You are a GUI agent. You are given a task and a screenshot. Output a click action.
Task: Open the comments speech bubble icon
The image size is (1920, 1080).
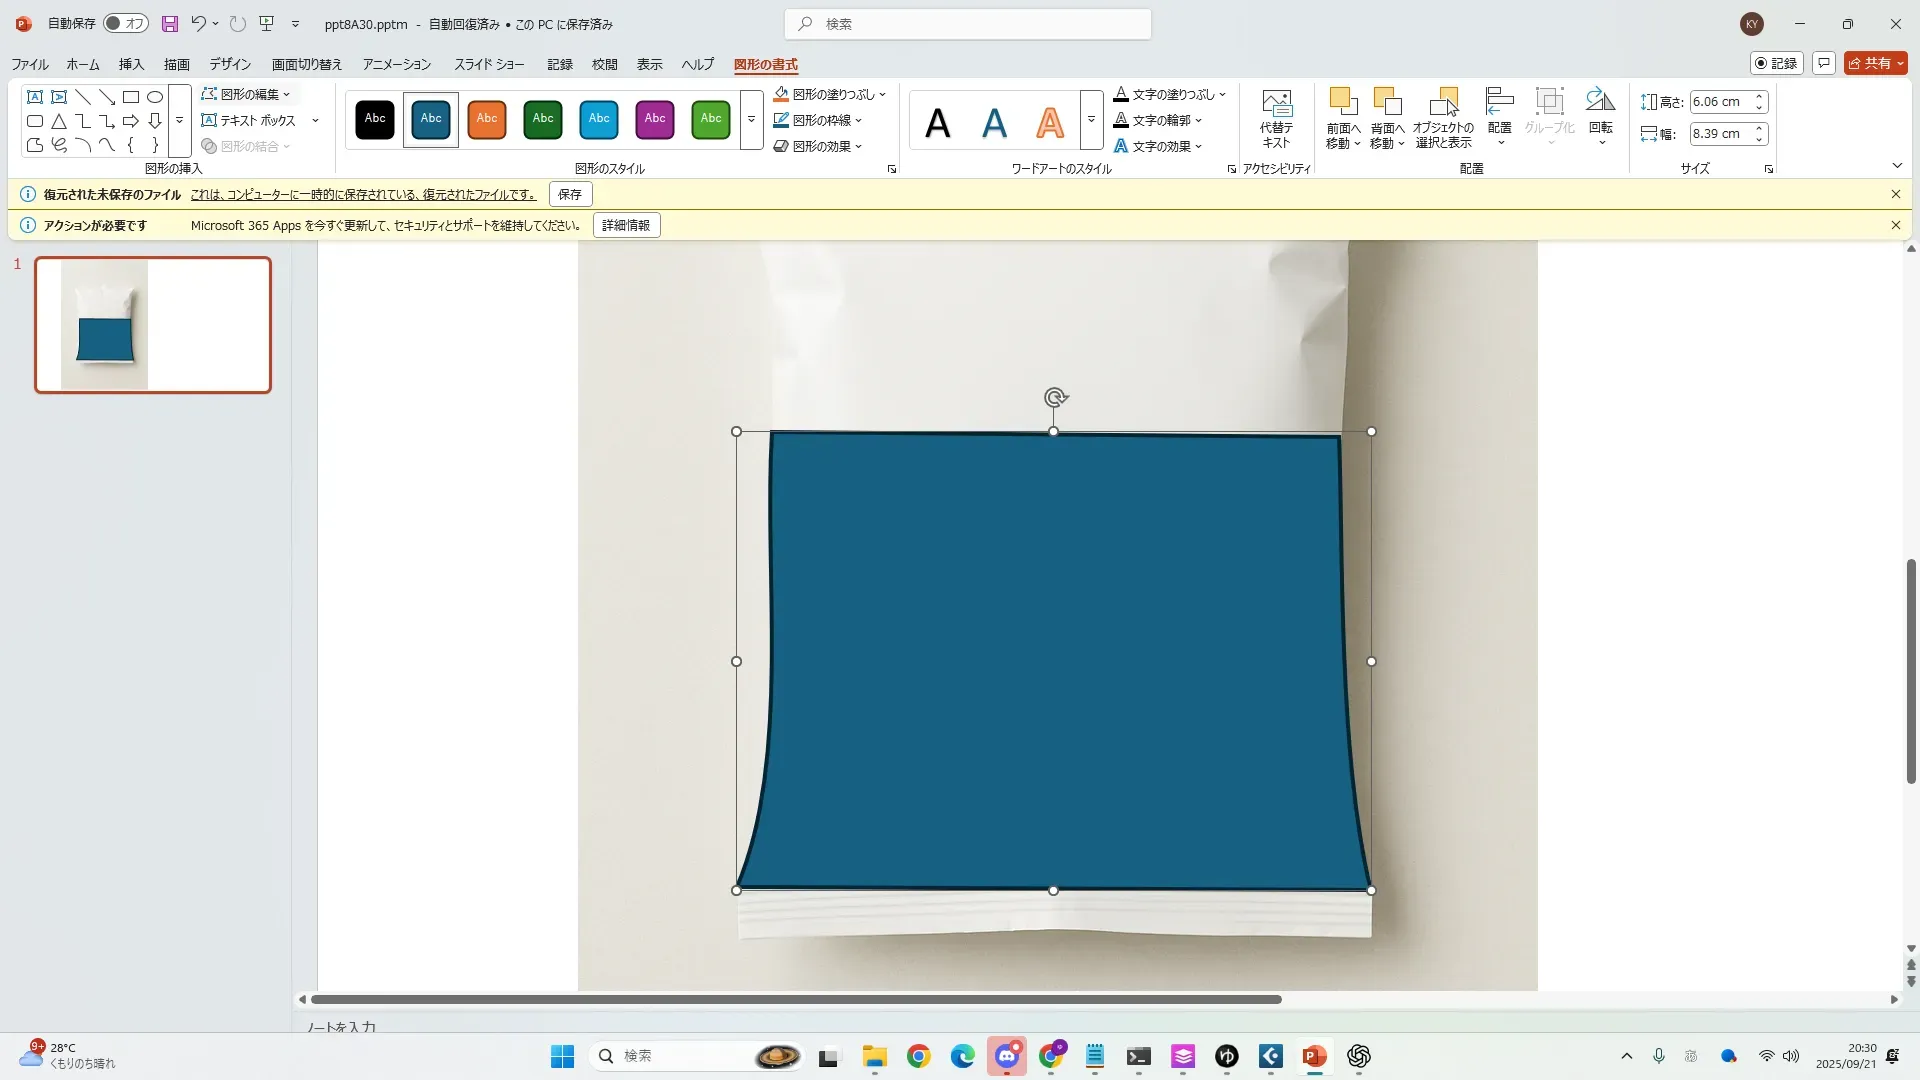[1823, 63]
